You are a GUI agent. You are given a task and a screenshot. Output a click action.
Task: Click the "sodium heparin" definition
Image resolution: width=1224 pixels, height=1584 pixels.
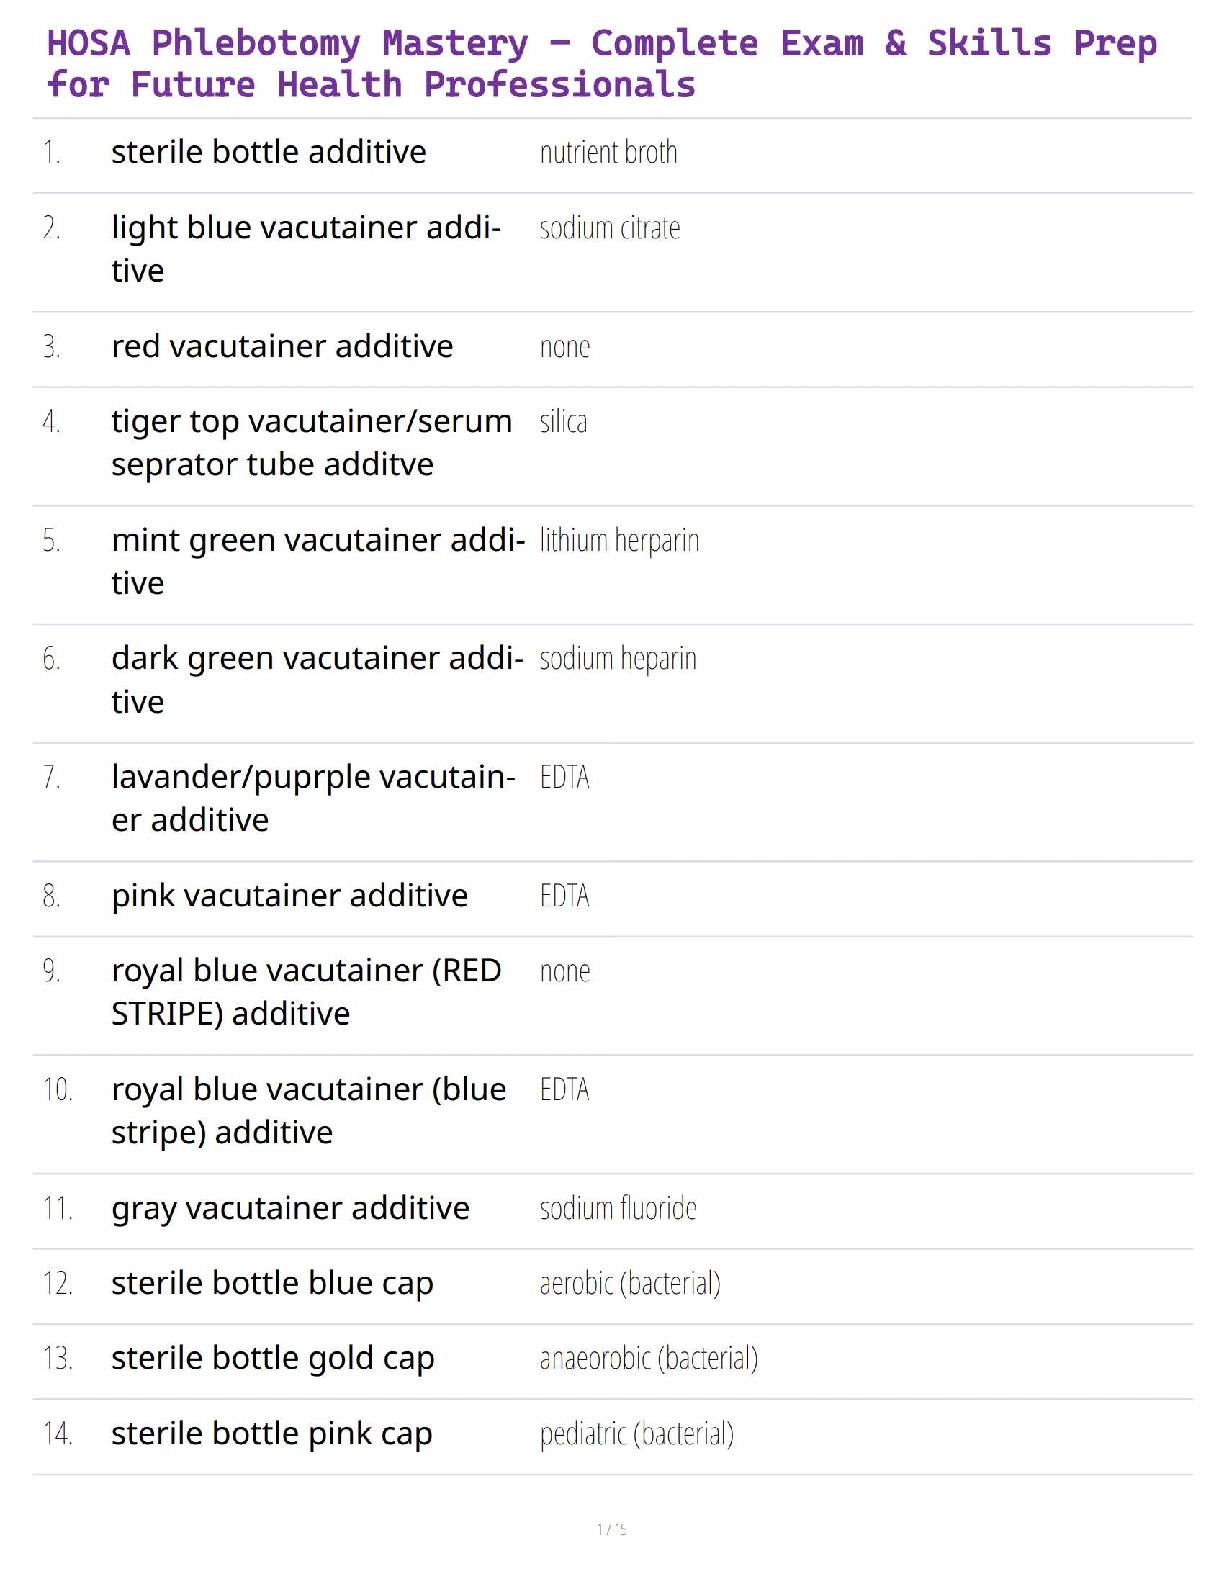(617, 659)
